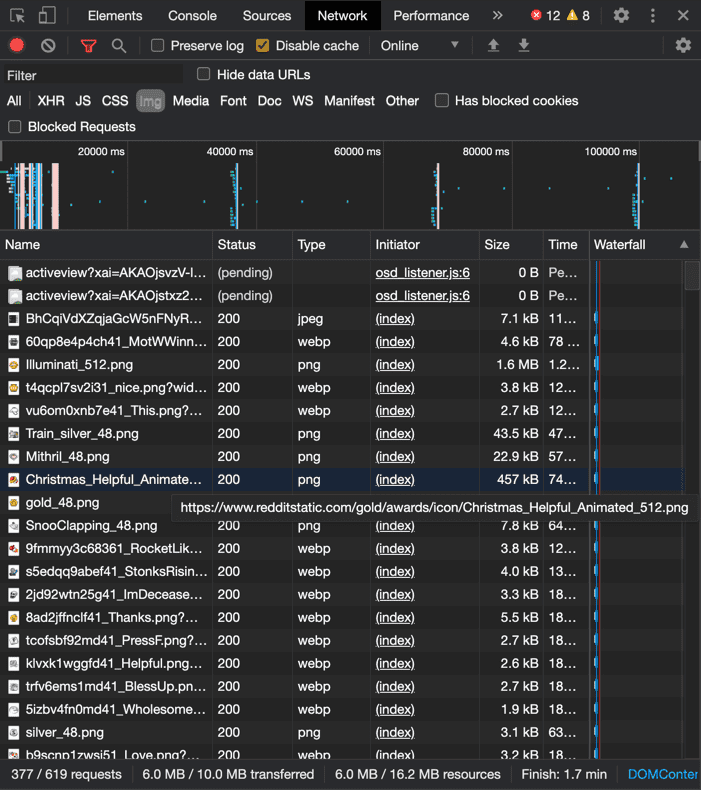The width and height of the screenshot is (701, 790).
Task: Open the osd_listener.js:6 initiator link
Action: (422, 272)
